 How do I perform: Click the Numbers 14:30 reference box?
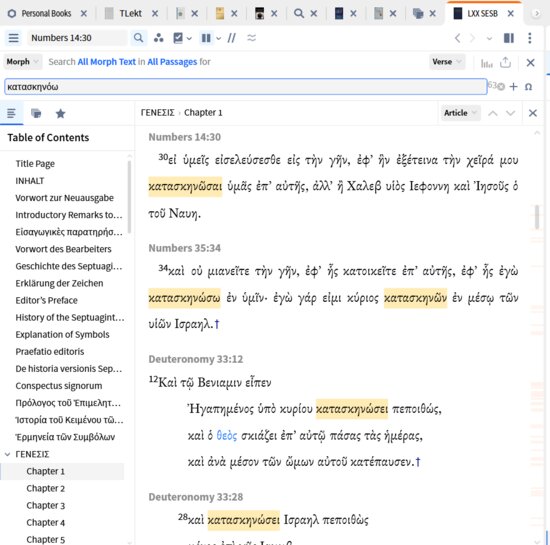pos(77,38)
